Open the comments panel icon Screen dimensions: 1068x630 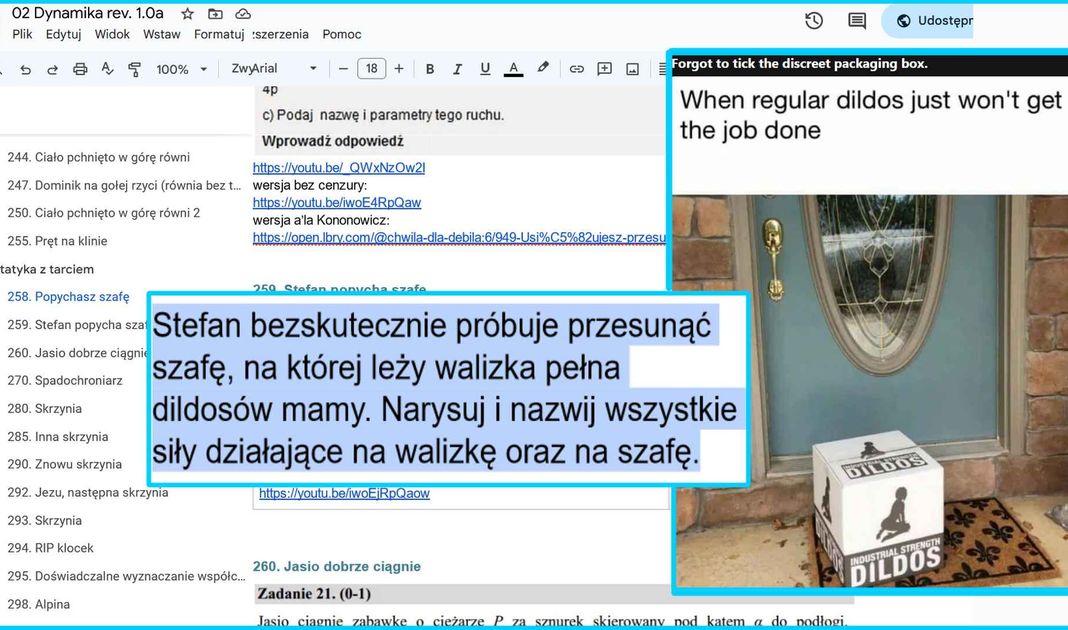(x=857, y=21)
